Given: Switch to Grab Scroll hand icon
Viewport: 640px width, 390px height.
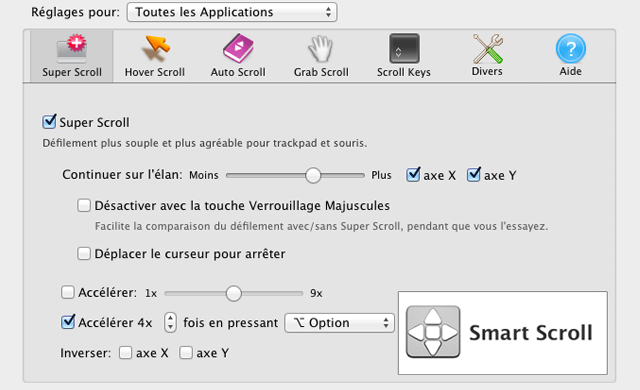Looking at the screenshot, I should (x=321, y=49).
